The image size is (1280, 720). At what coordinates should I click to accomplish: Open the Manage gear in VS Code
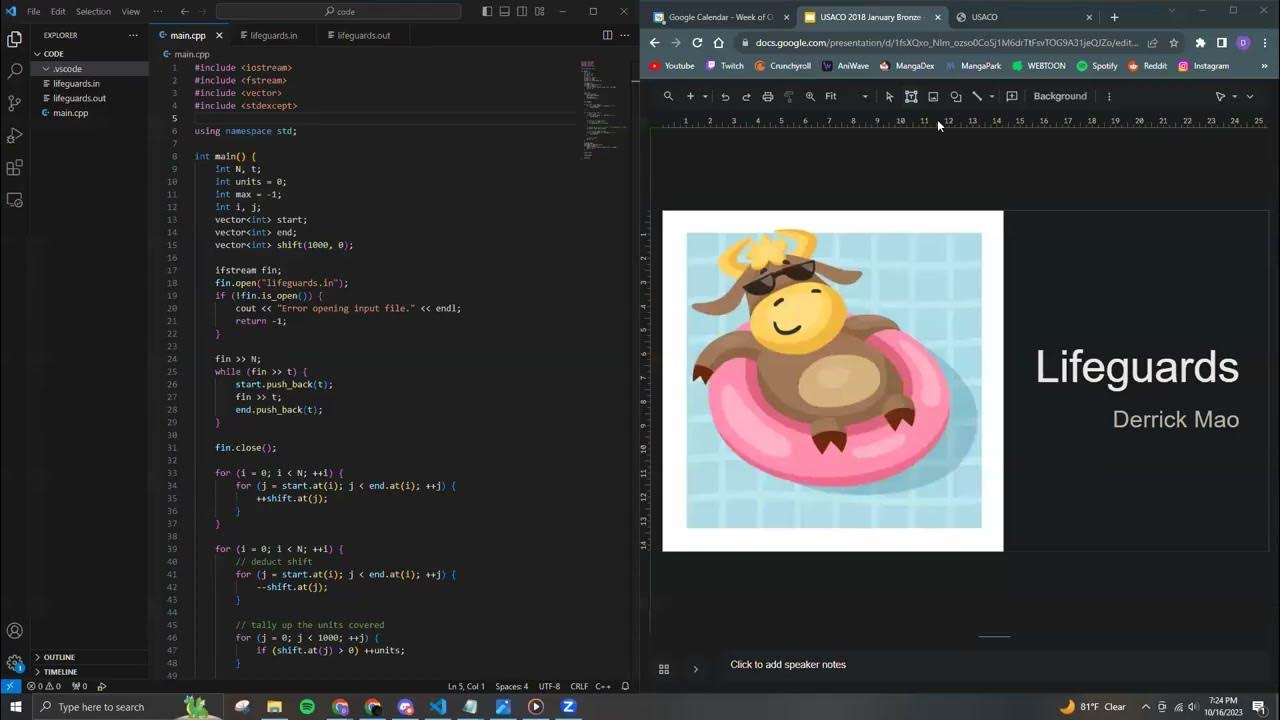click(14, 663)
